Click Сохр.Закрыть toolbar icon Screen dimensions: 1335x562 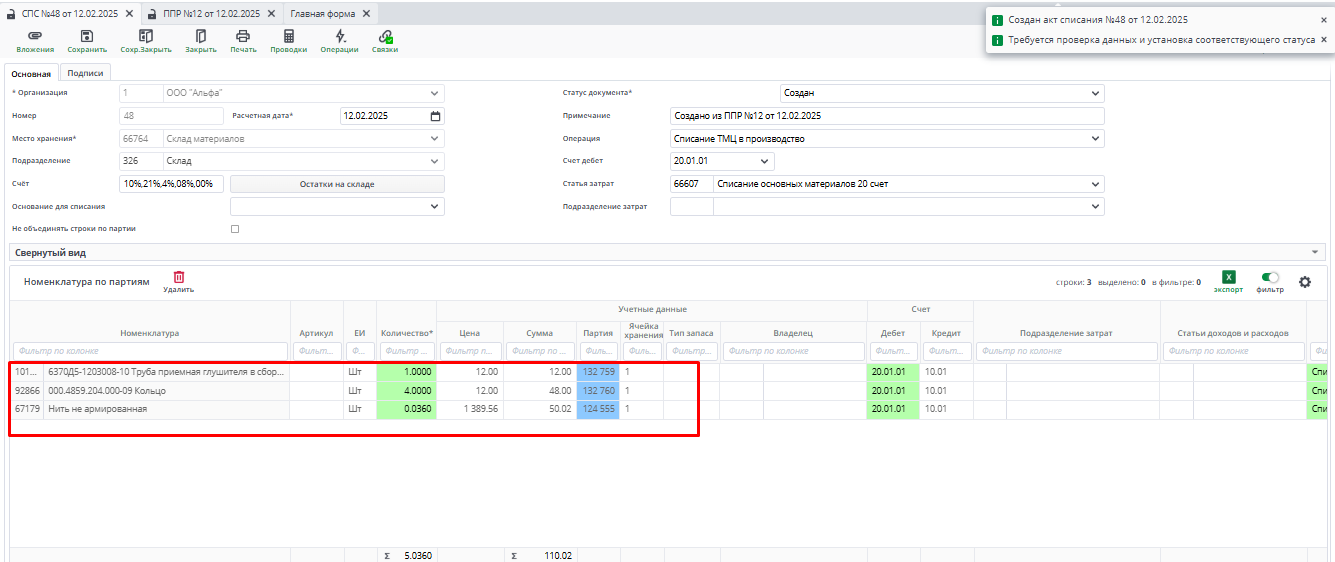pyautogui.click(x=145, y=36)
